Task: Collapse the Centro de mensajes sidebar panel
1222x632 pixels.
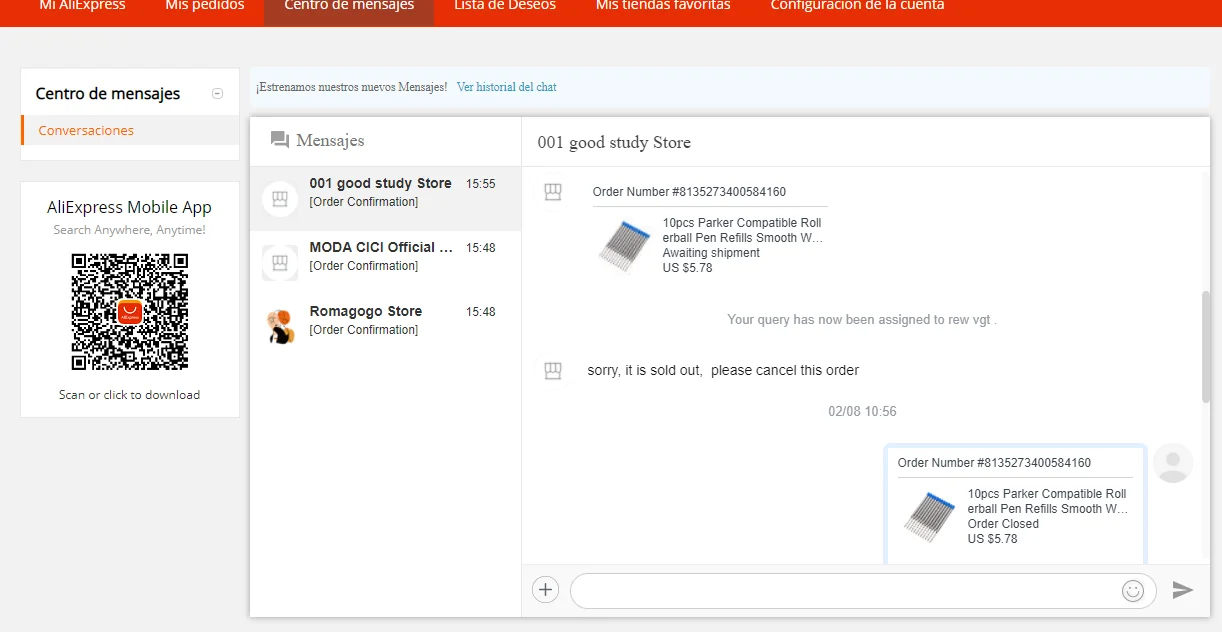Action: (217, 94)
